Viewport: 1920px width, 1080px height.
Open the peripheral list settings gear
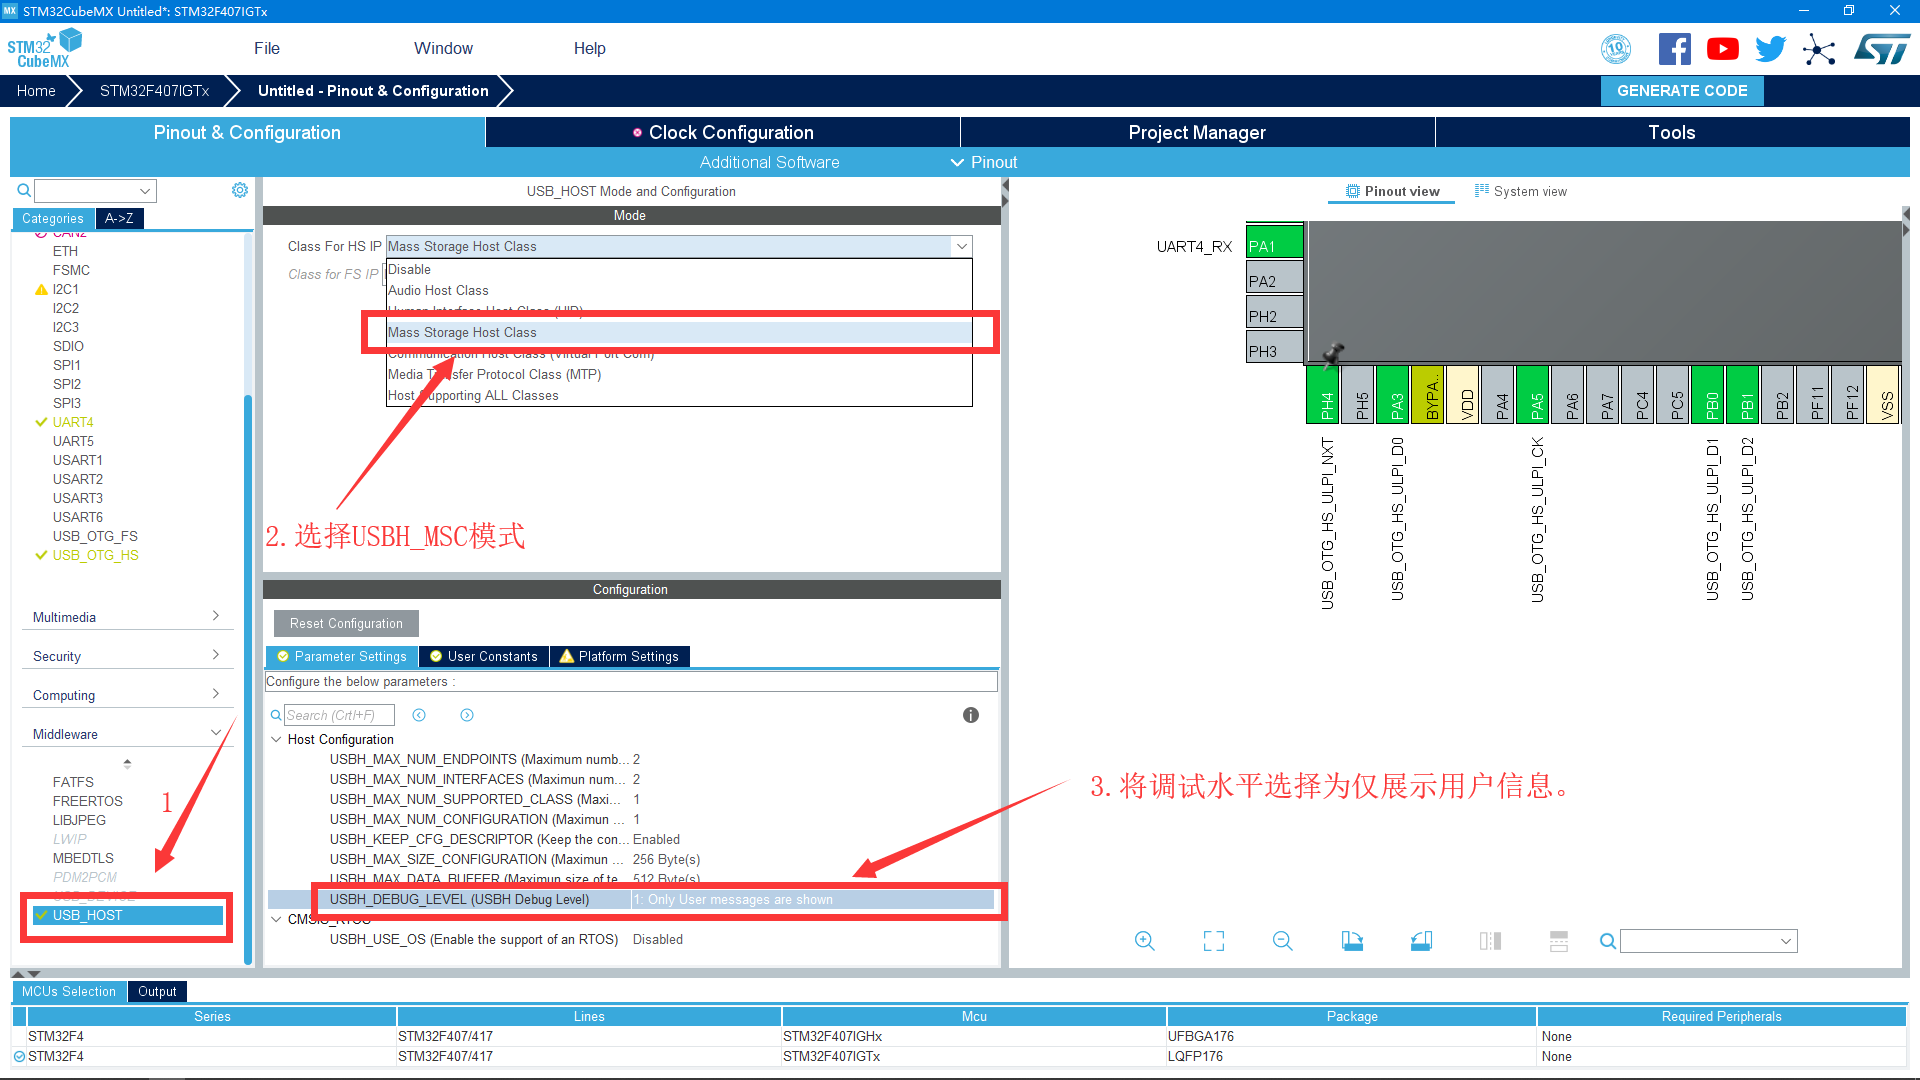pyautogui.click(x=240, y=190)
